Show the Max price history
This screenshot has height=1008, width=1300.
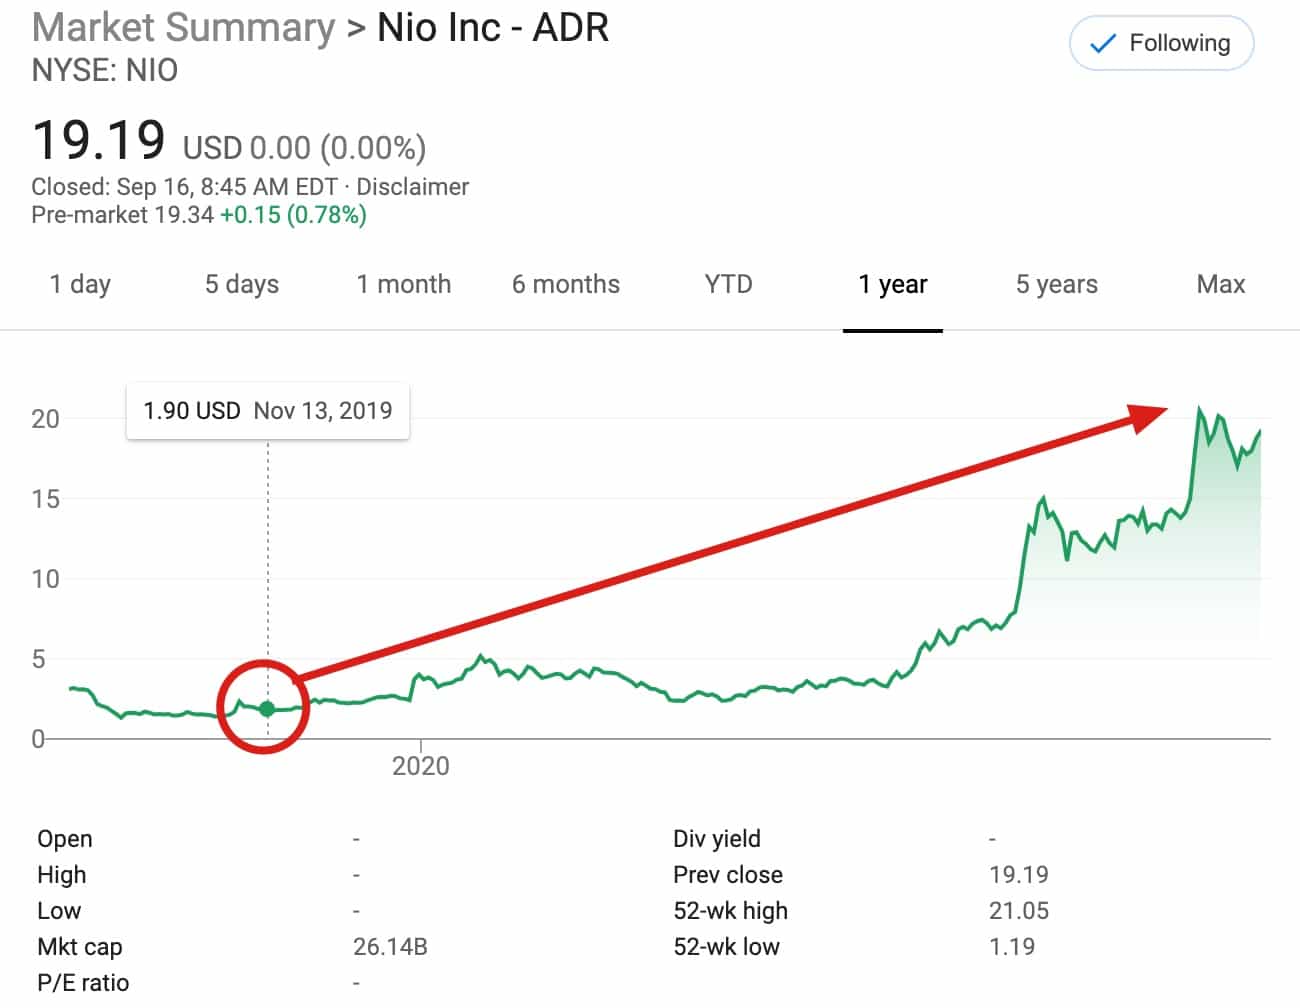click(x=1219, y=284)
